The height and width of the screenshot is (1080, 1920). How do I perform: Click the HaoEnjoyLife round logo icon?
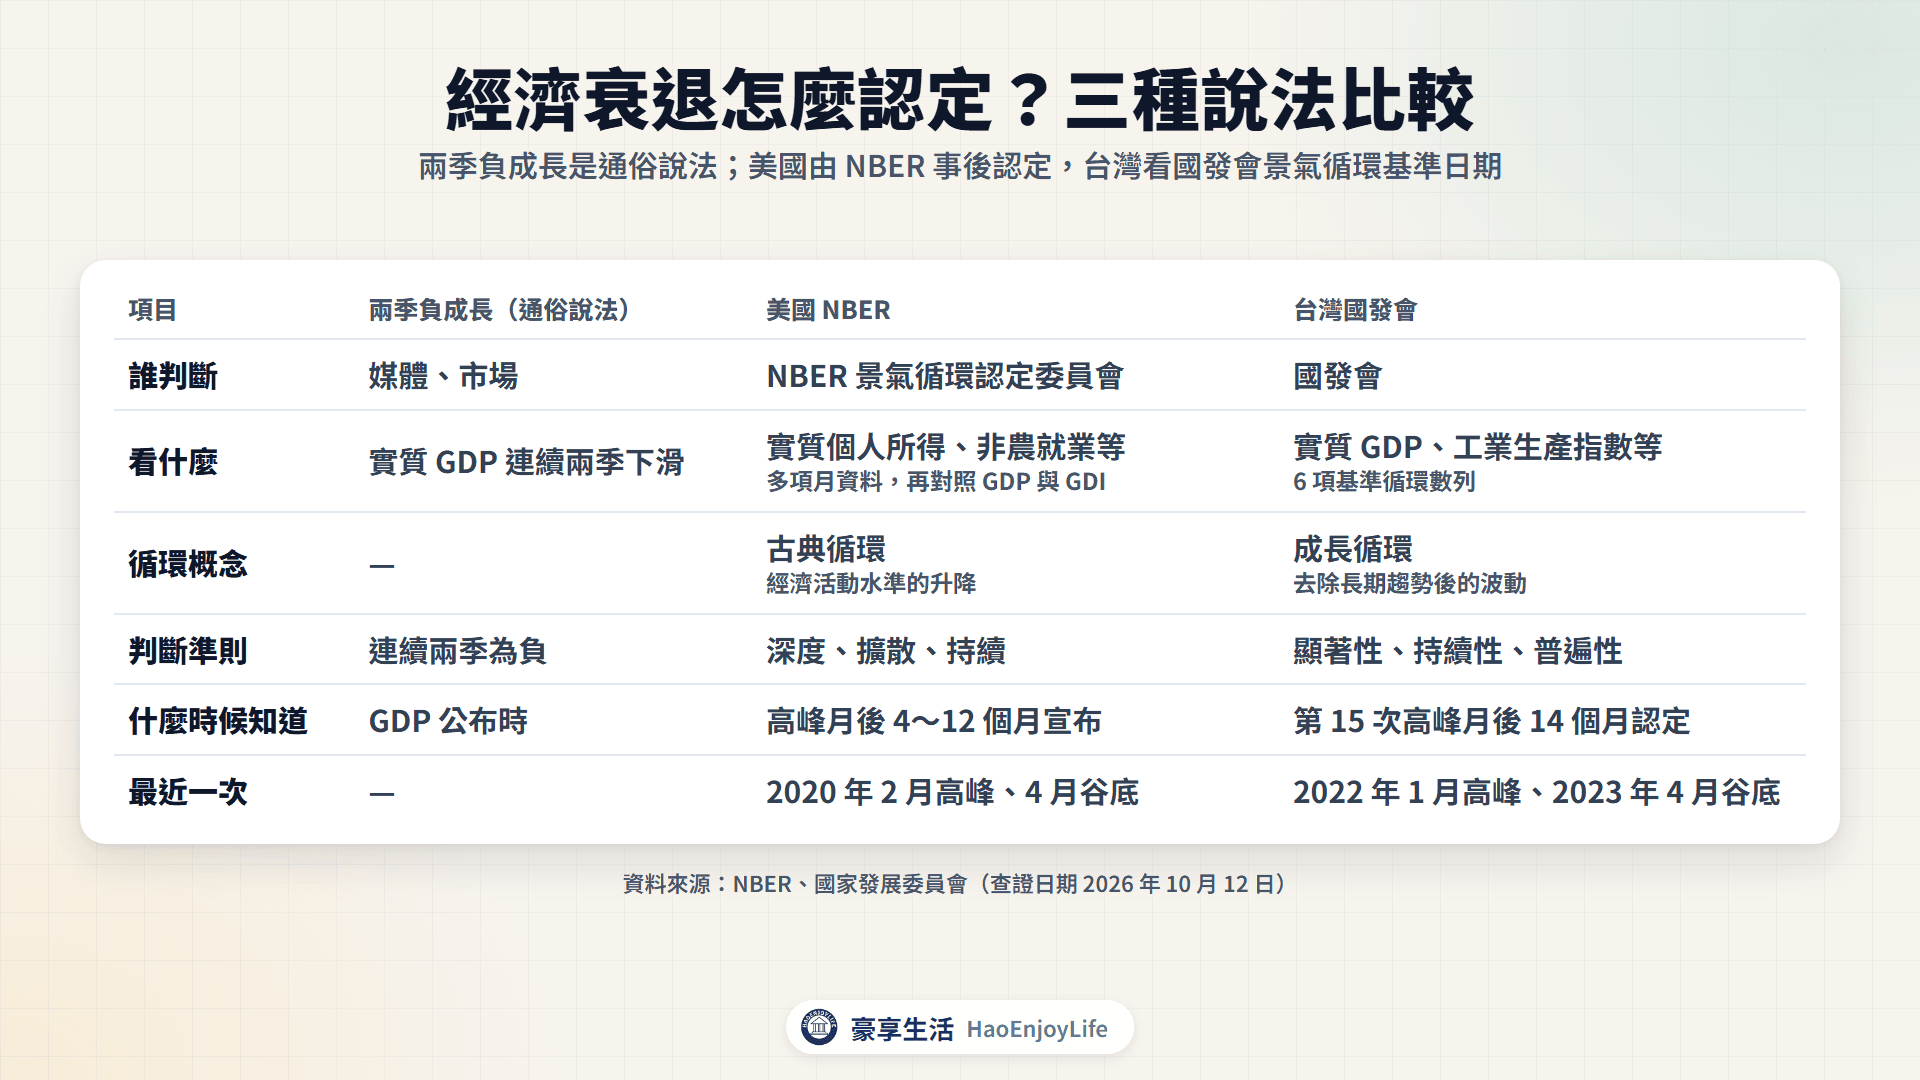pyautogui.click(x=819, y=1027)
